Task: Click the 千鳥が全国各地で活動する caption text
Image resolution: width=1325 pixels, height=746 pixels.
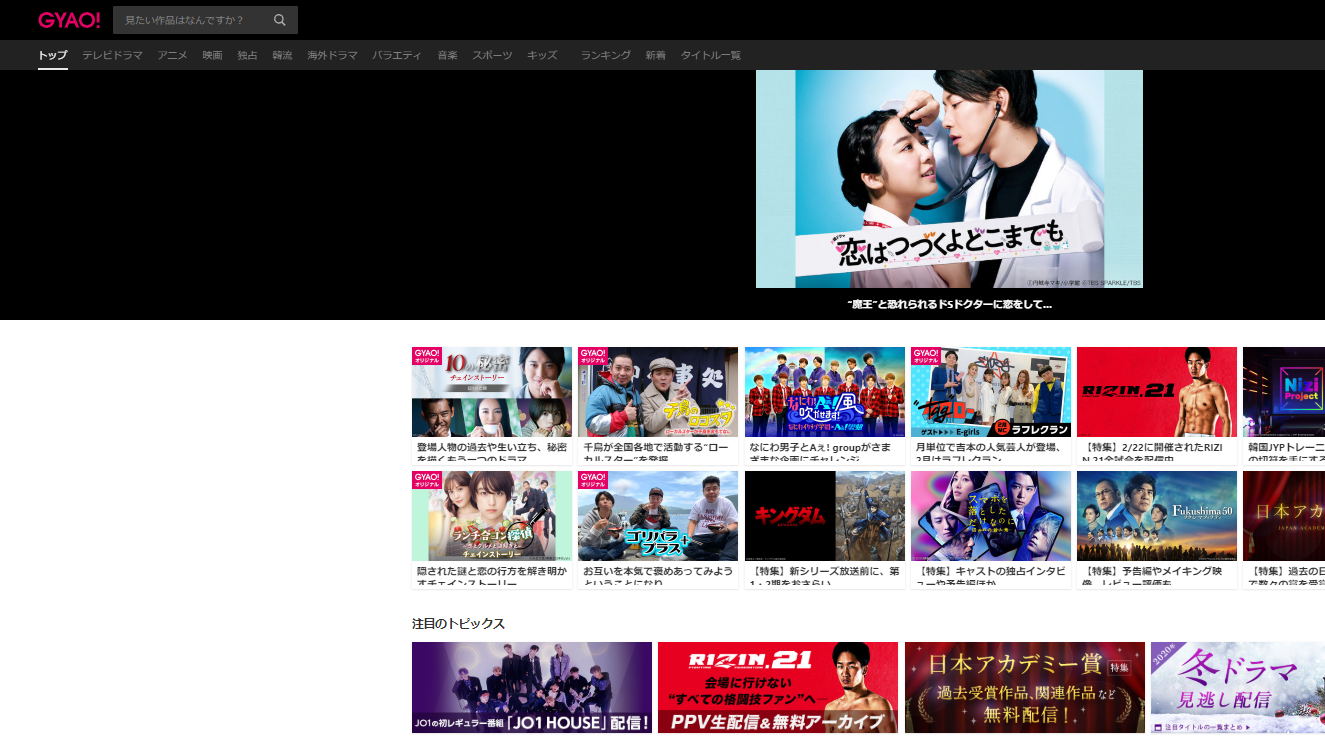Action: (658, 452)
